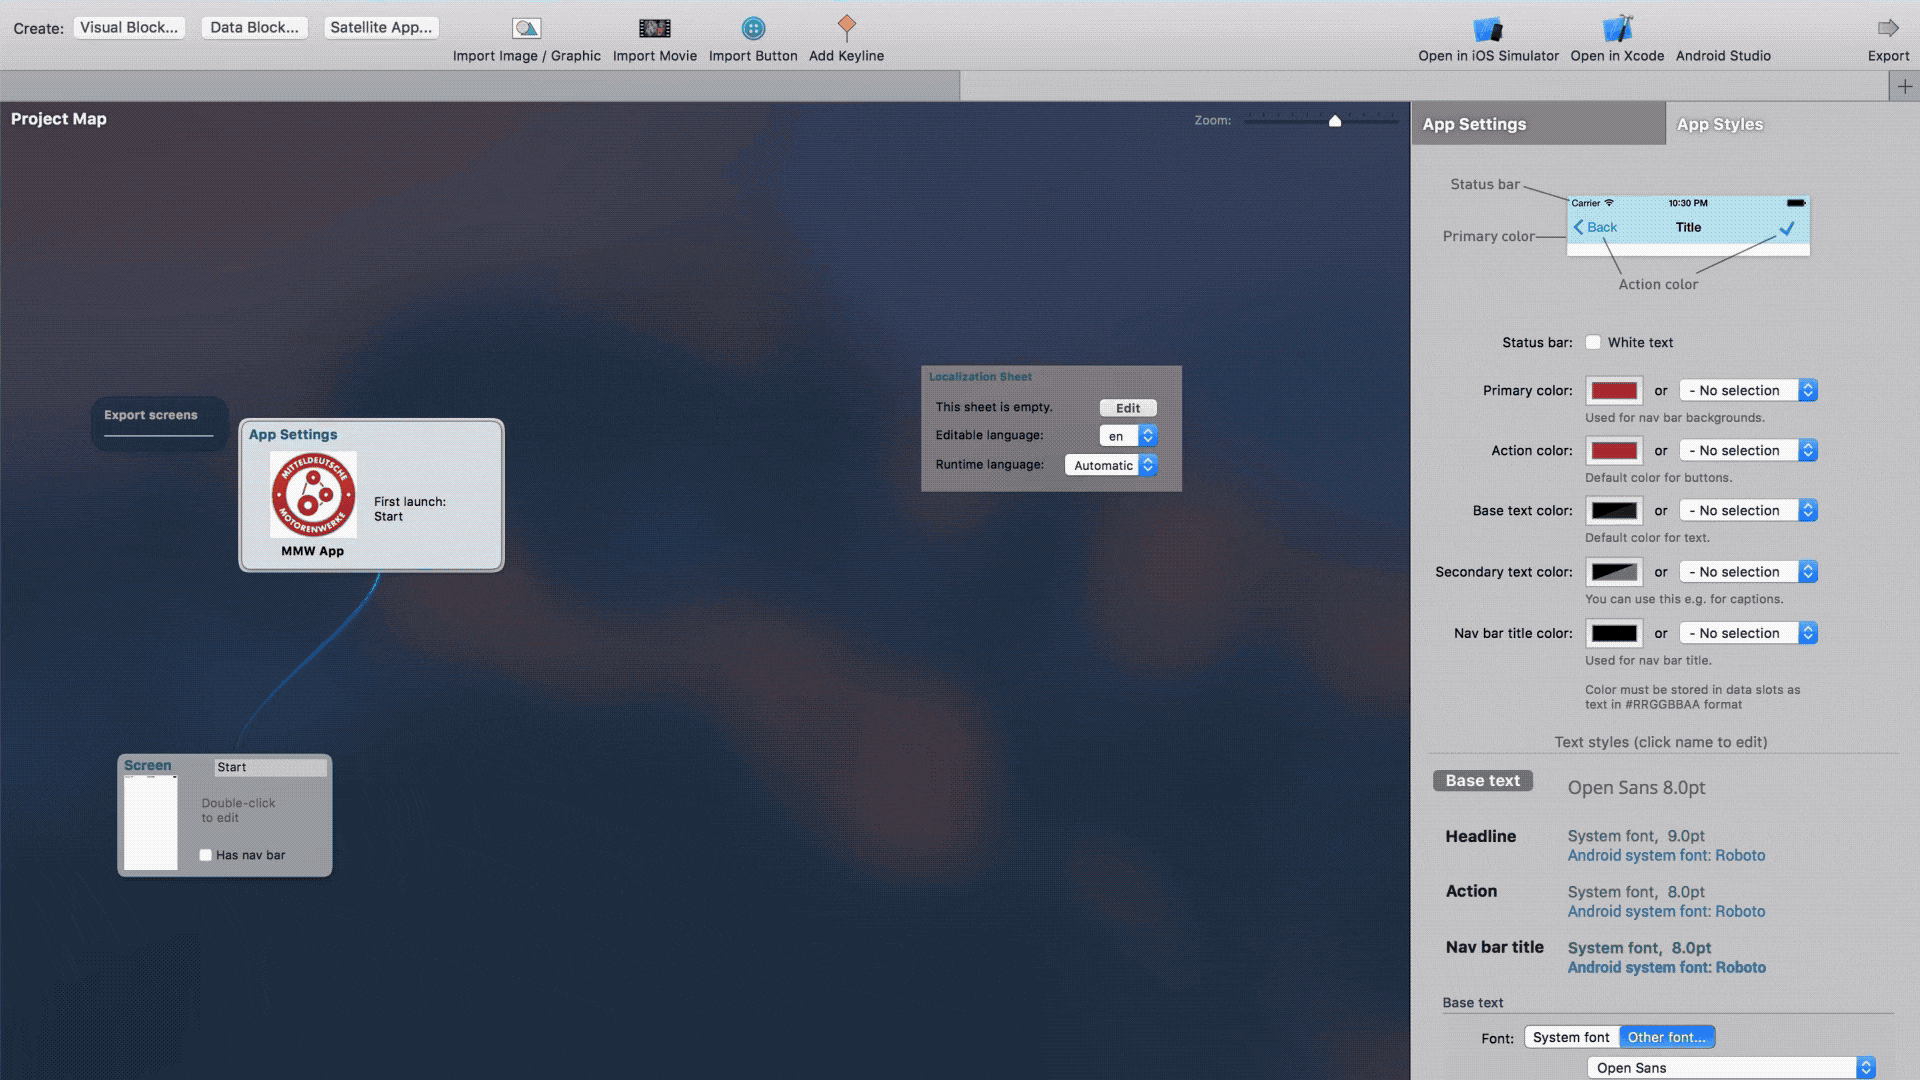The height and width of the screenshot is (1080, 1920).
Task: Click the Primary color red swatch
Action: point(1615,389)
